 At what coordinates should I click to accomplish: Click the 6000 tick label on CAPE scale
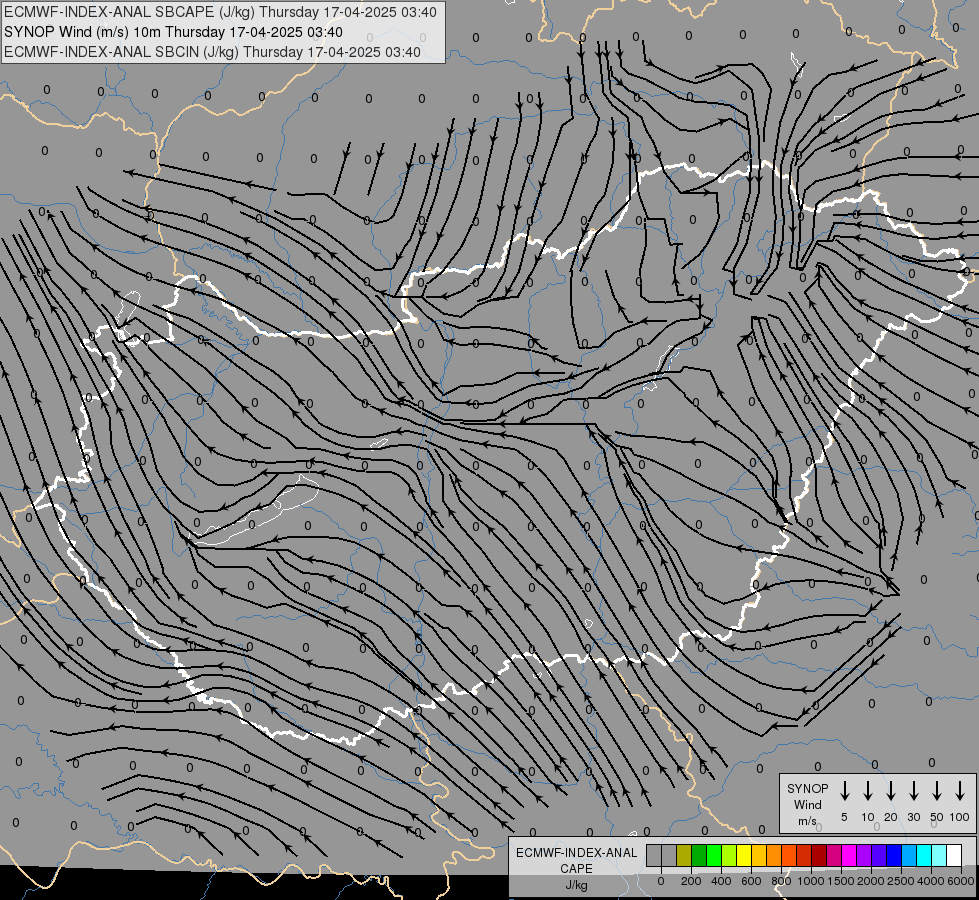961,881
